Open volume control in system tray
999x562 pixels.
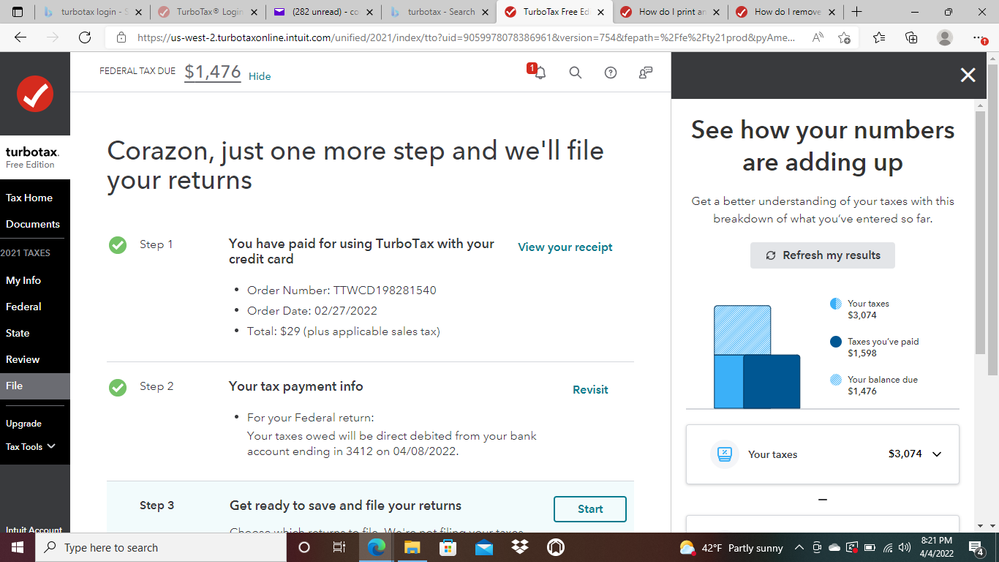coord(905,547)
